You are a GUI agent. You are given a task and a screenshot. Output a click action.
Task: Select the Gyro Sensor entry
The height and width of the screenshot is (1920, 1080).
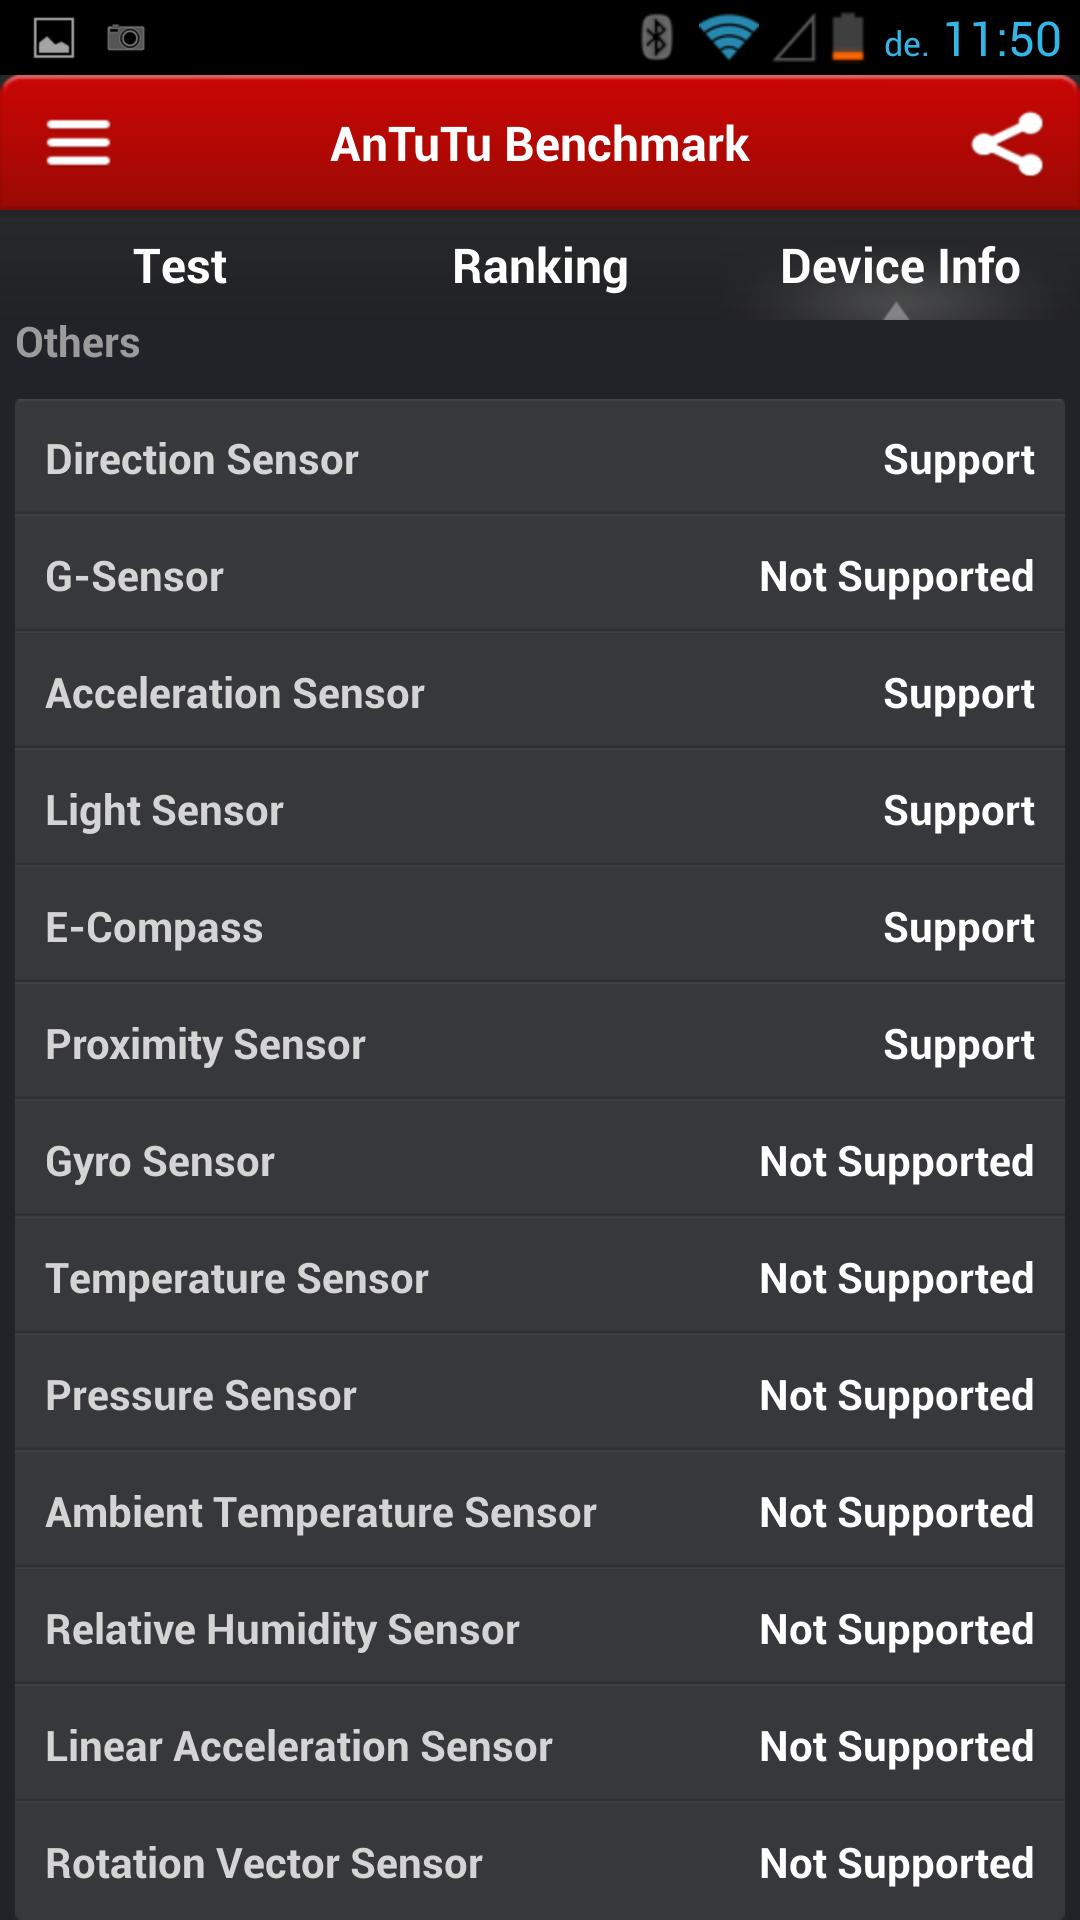click(540, 1161)
